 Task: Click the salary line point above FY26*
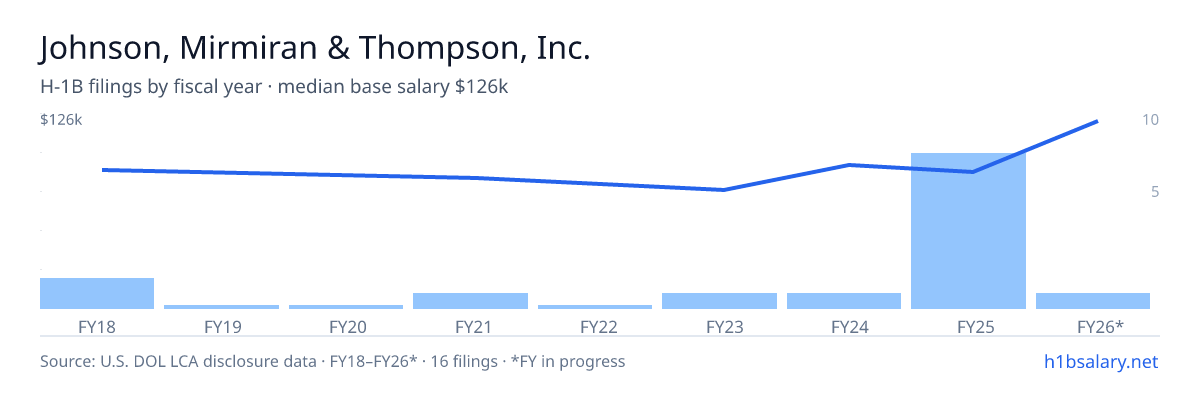[1097, 121]
